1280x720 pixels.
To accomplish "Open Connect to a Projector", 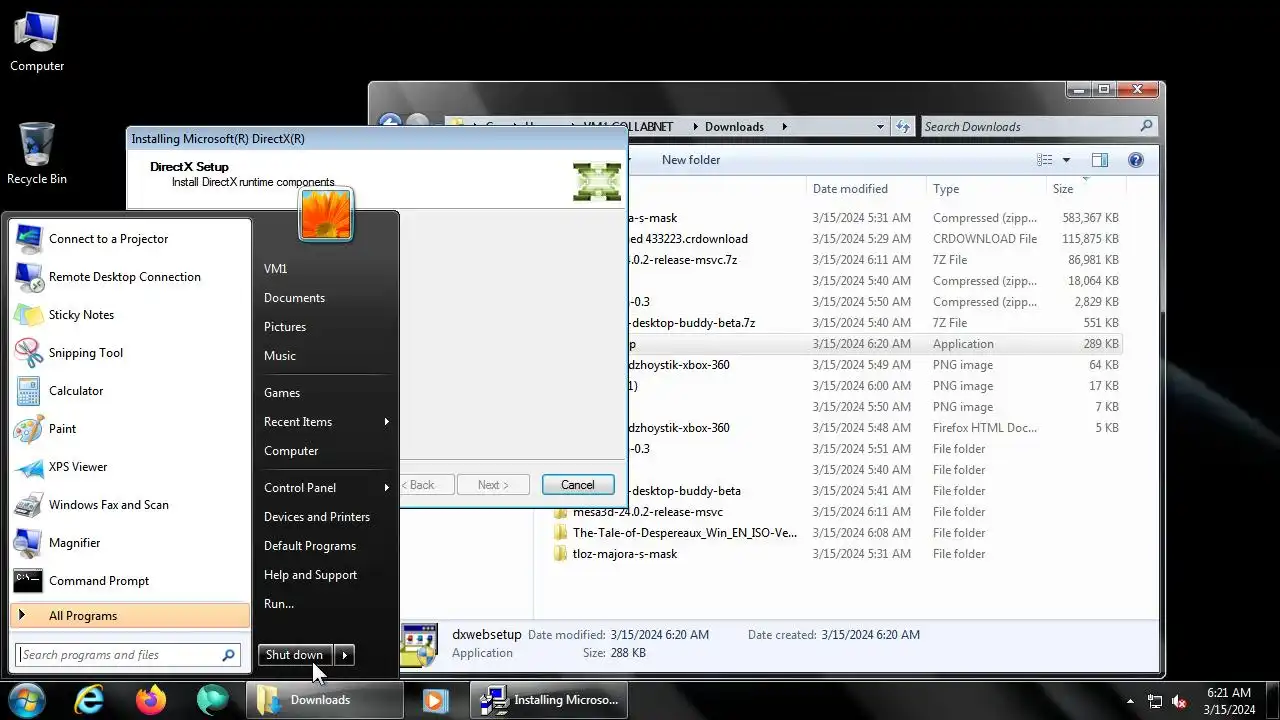I will [130, 239].
